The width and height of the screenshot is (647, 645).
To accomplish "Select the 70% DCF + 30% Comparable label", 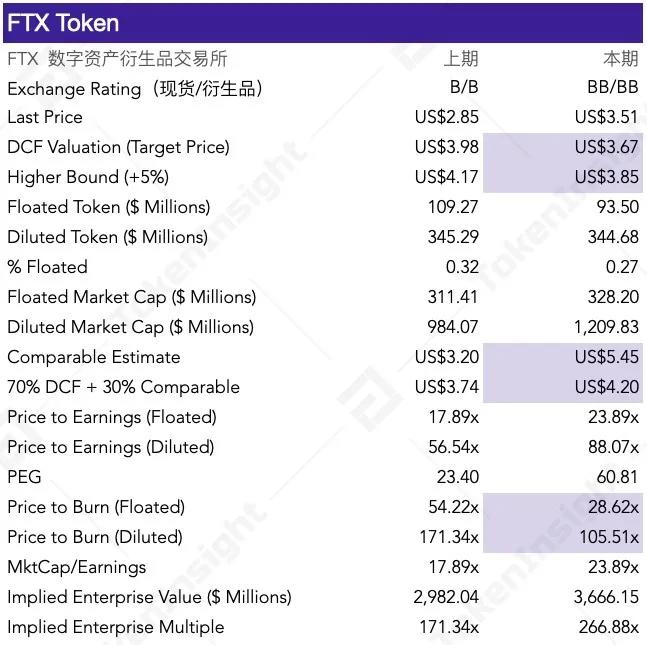I will click(x=124, y=387).
